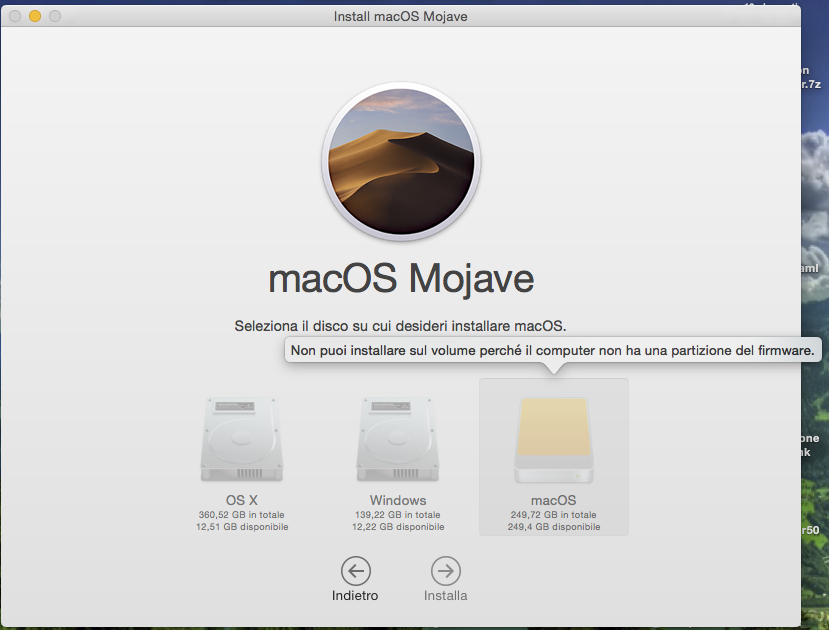Select the Windows hard disk icon
Screen dimensions: 829x630
[398, 440]
